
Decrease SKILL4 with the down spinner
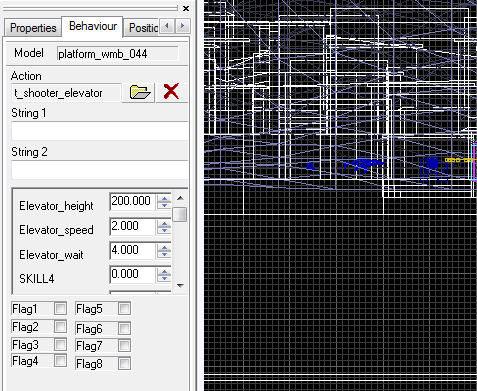coord(164,278)
